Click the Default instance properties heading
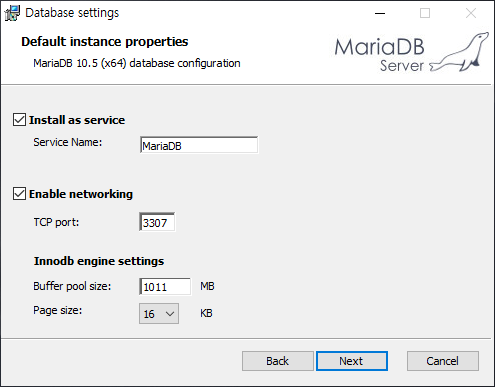Image resolution: width=495 pixels, height=387 pixels. click(x=105, y=42)
